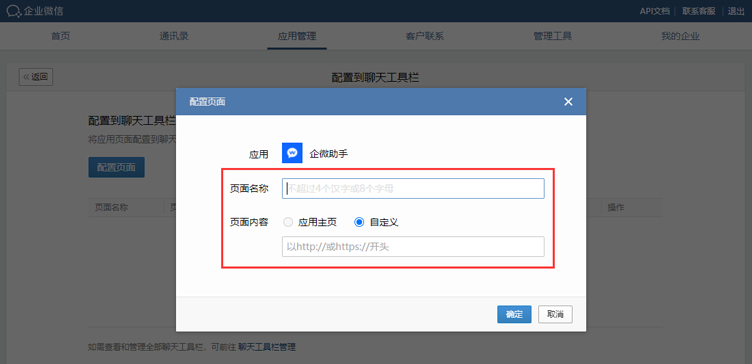Click the 企微助手 app name text

[x=329, y=153]
